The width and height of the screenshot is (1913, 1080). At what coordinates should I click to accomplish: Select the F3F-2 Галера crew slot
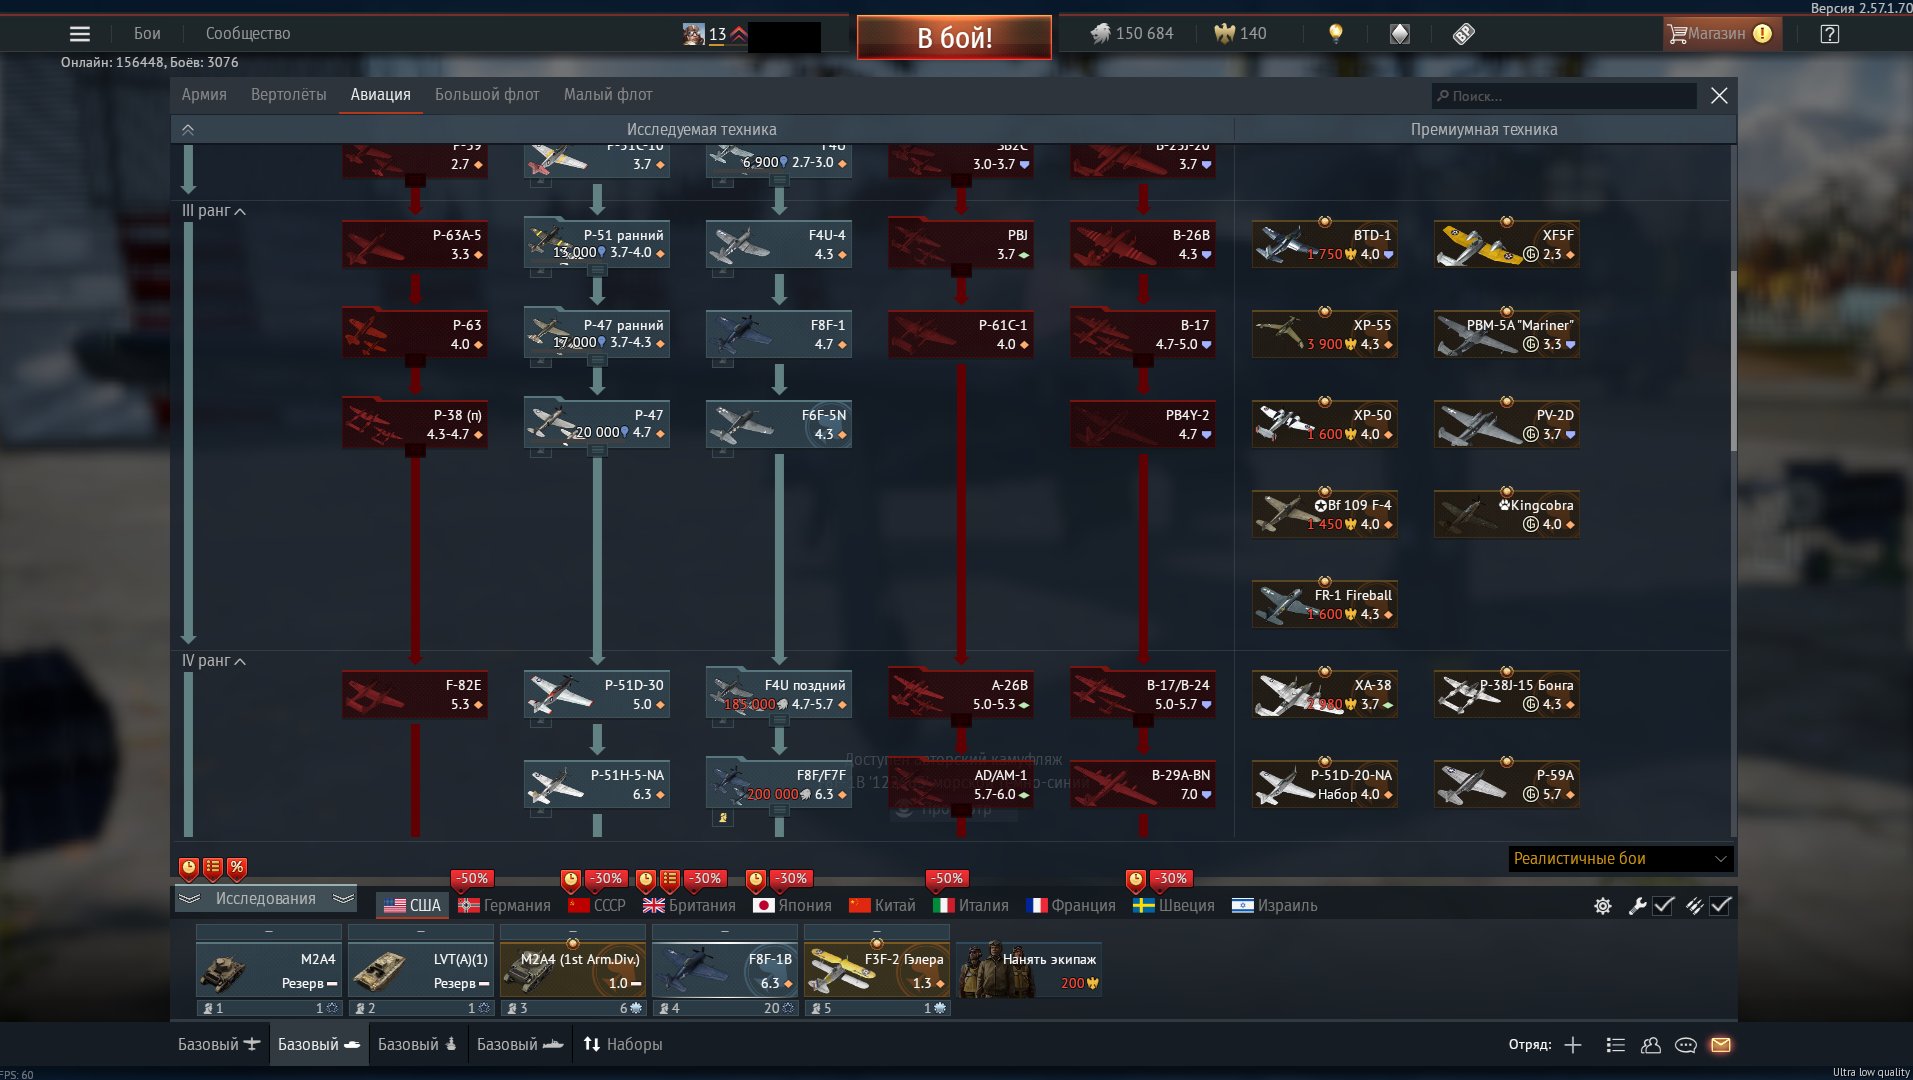point(877,970)
